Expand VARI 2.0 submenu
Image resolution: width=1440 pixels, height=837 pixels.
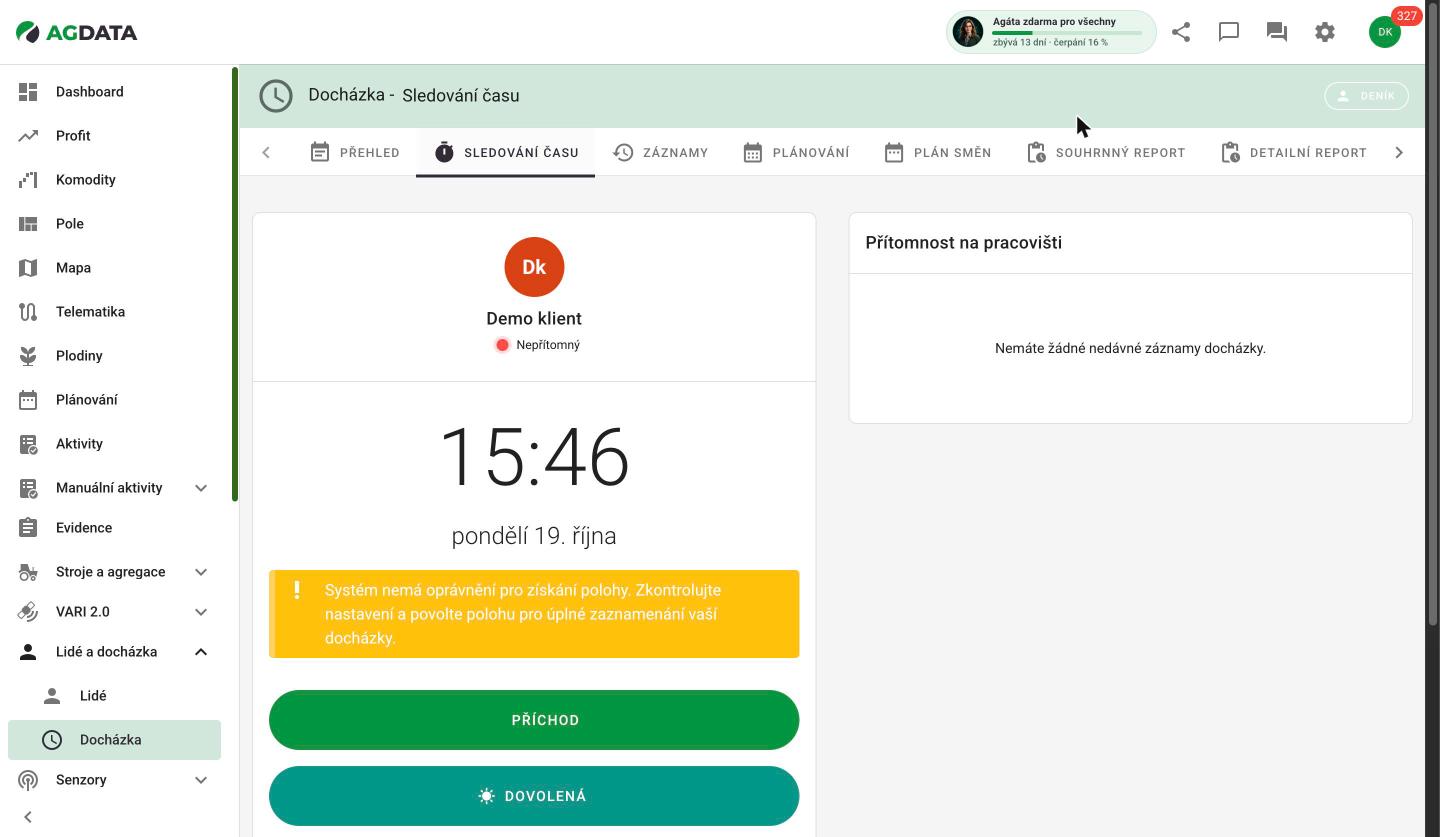click(x=201, y=612)
